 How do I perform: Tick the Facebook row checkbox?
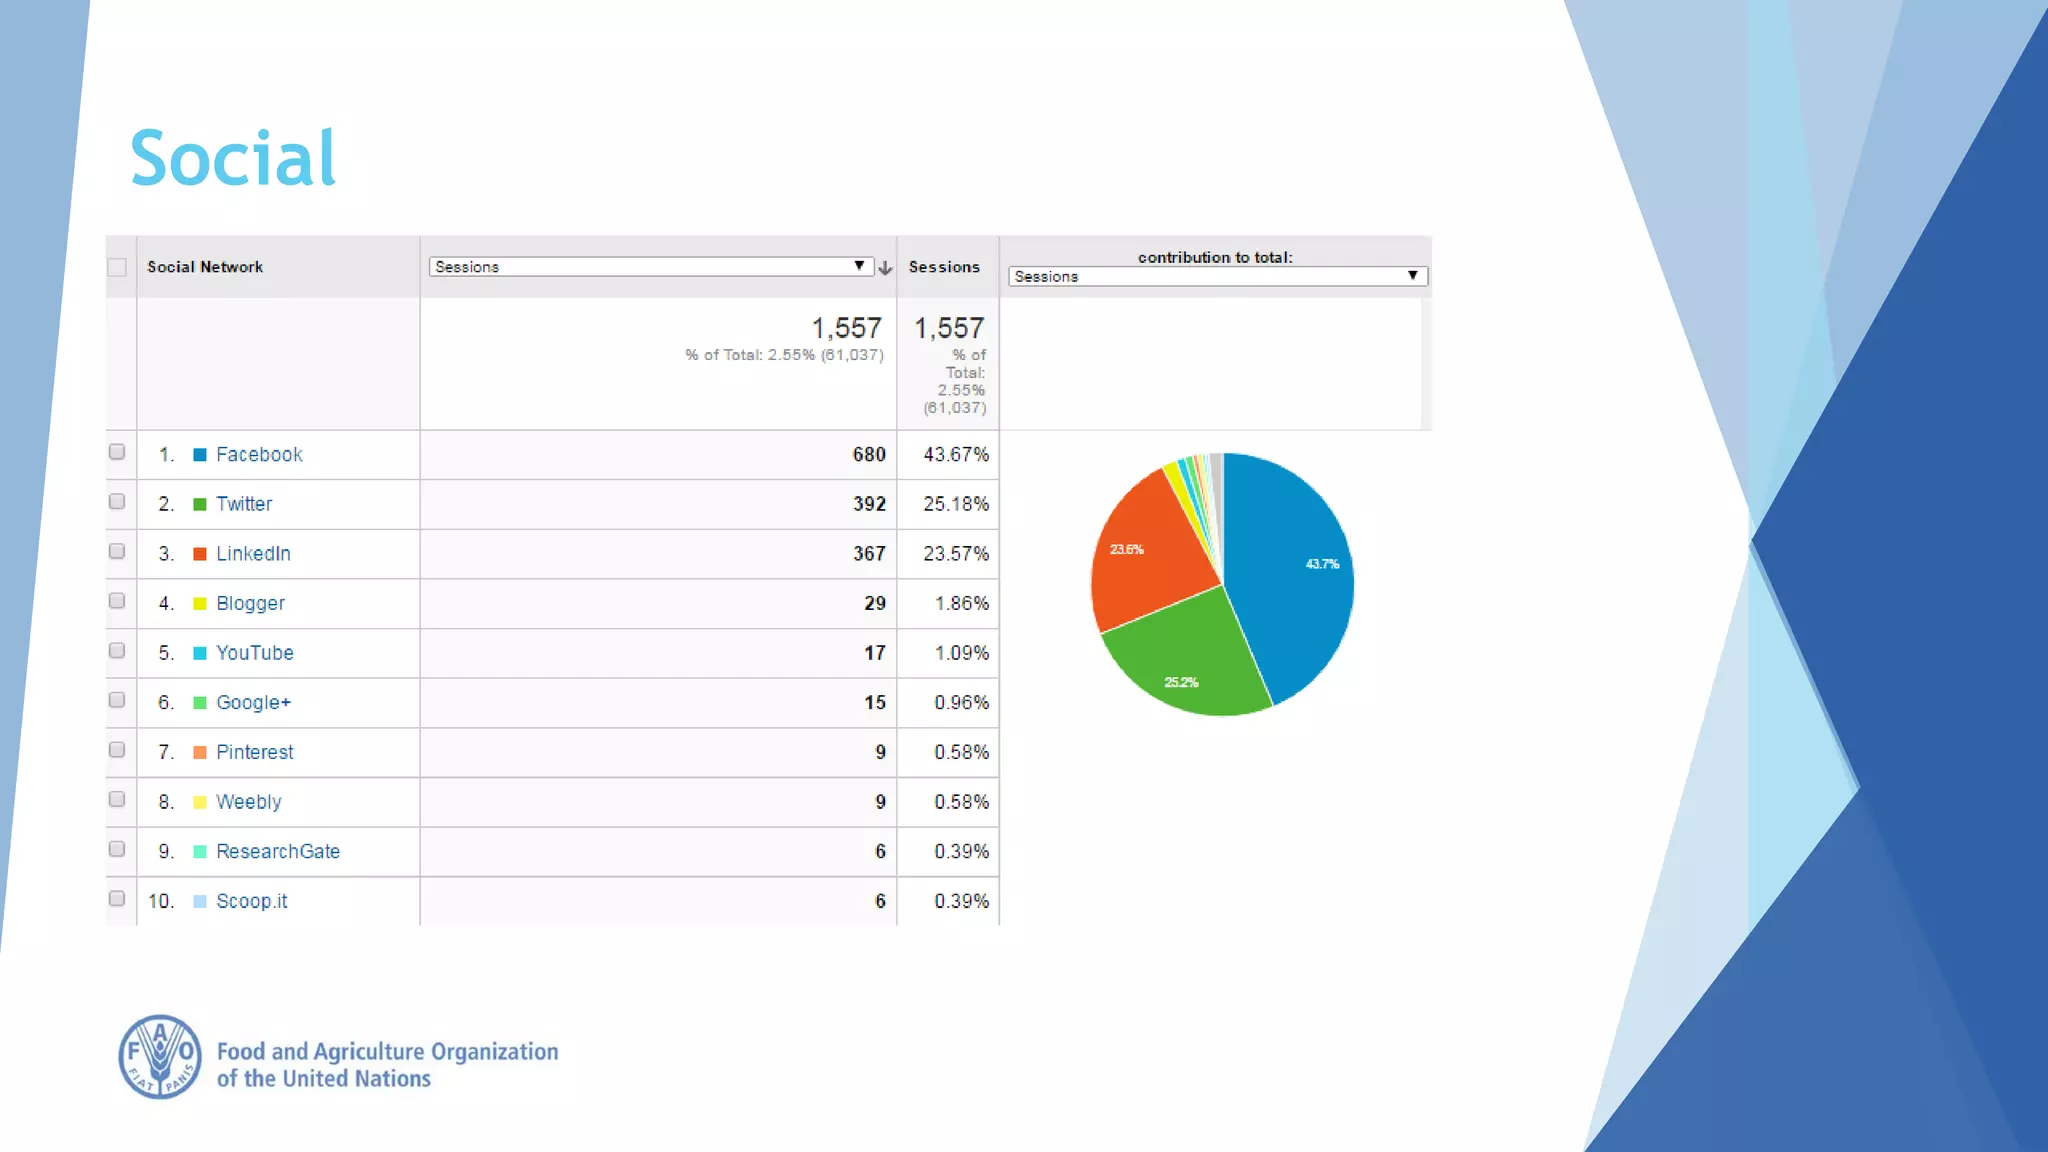(117, 452)
